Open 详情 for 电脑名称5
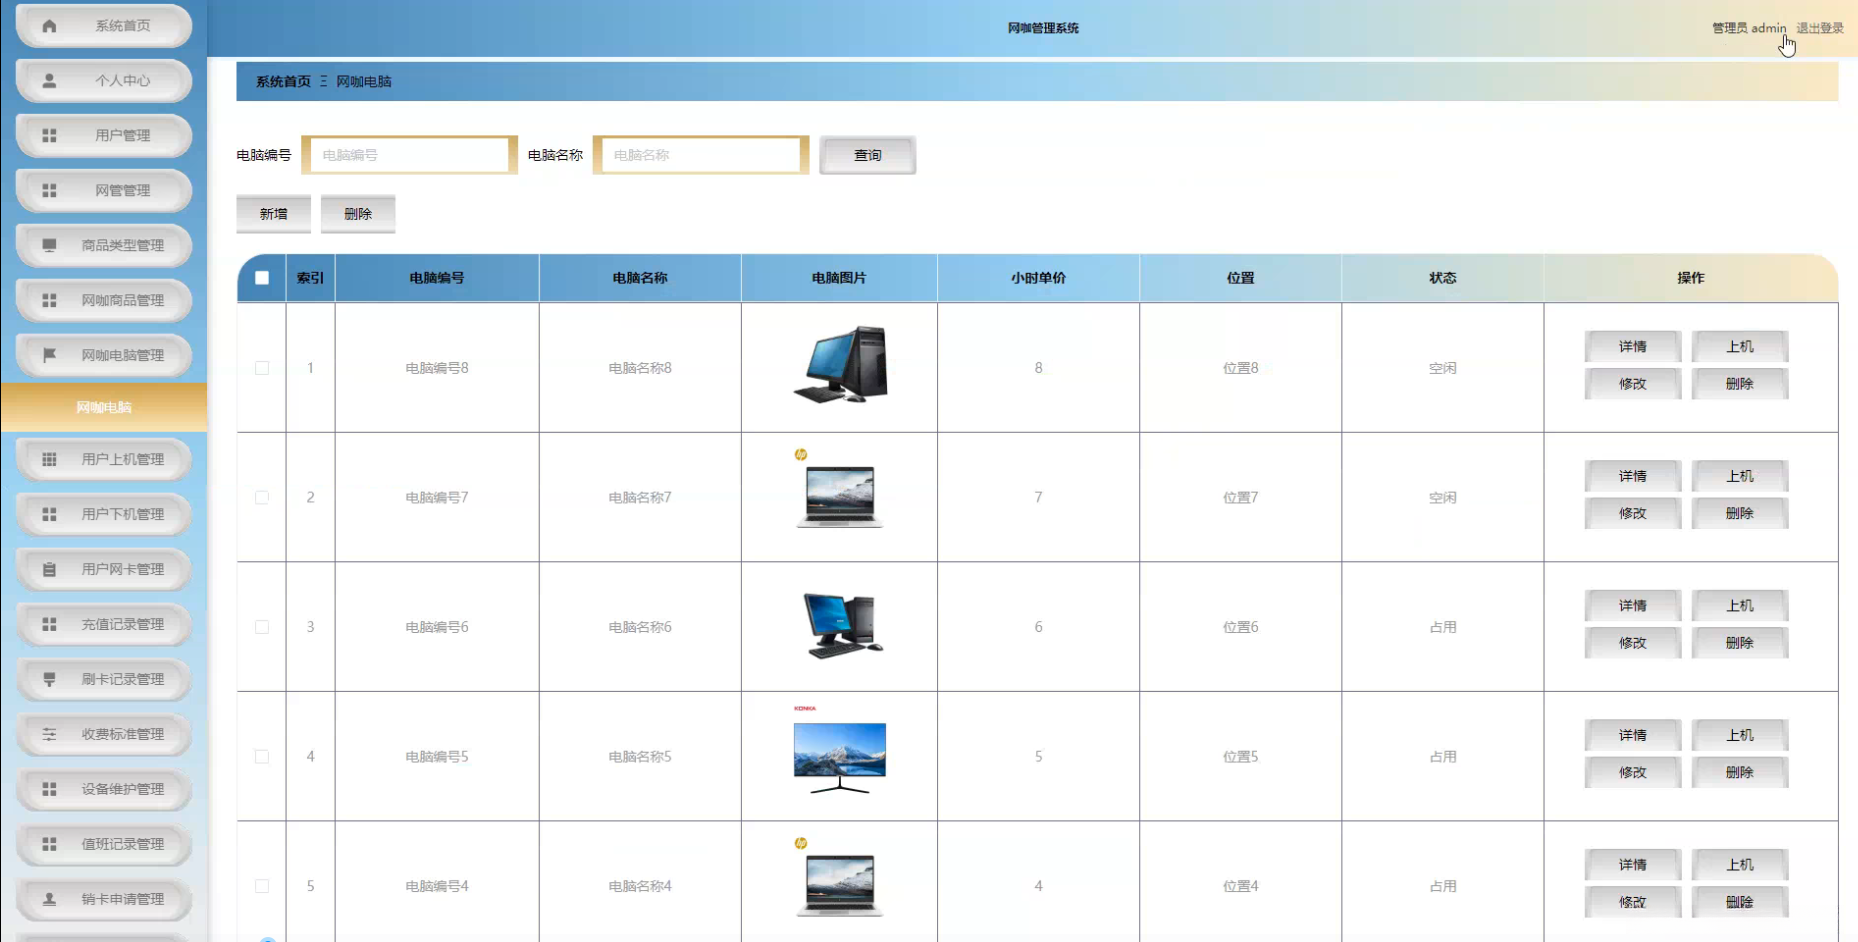Image resolution: width=1858 pixels, height=942 pixels. tap(1633, 735)
